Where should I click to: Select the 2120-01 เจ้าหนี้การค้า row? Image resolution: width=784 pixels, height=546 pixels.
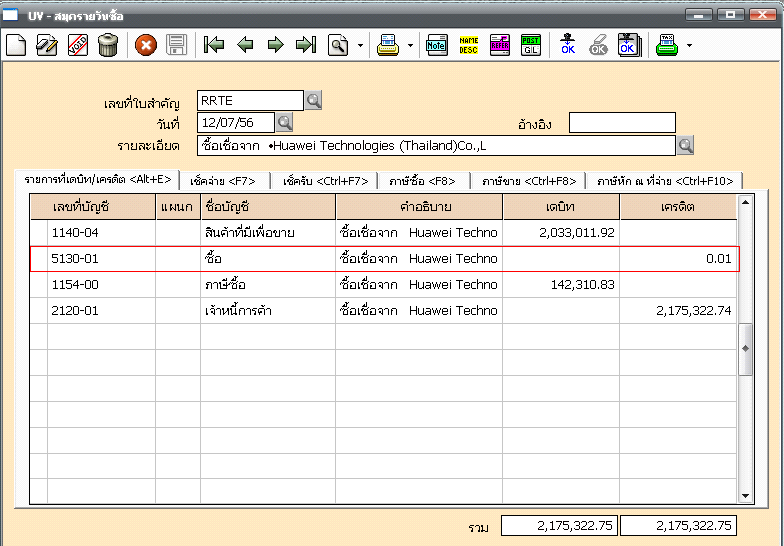390,310
